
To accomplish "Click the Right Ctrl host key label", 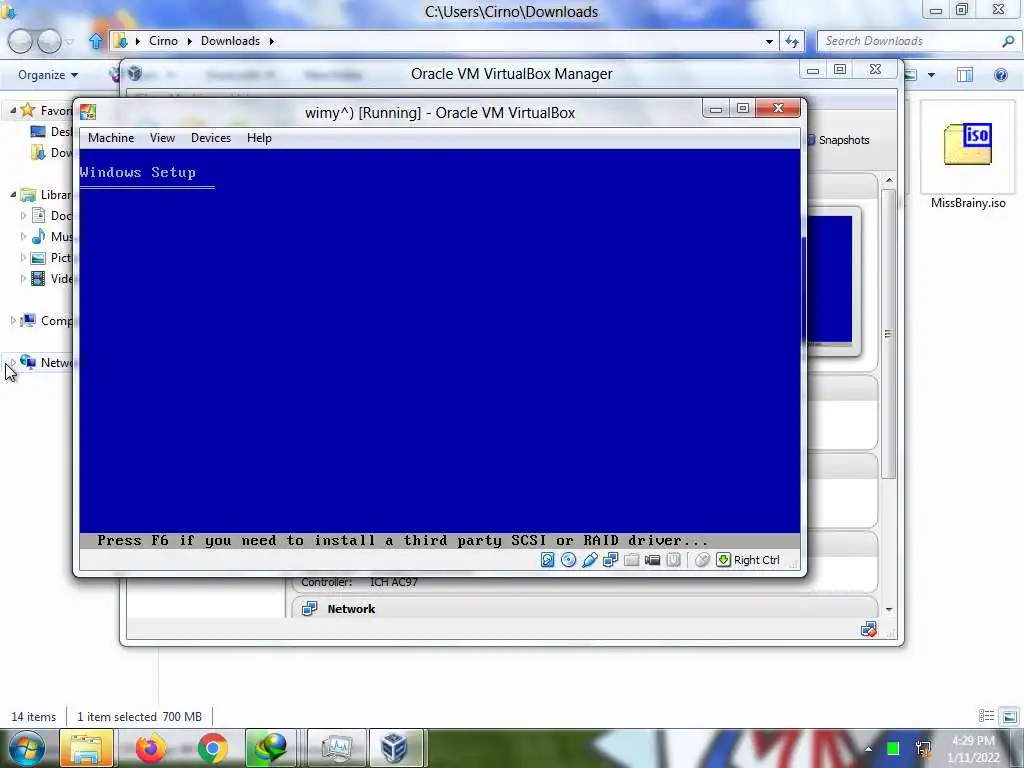I will point(756,560).
